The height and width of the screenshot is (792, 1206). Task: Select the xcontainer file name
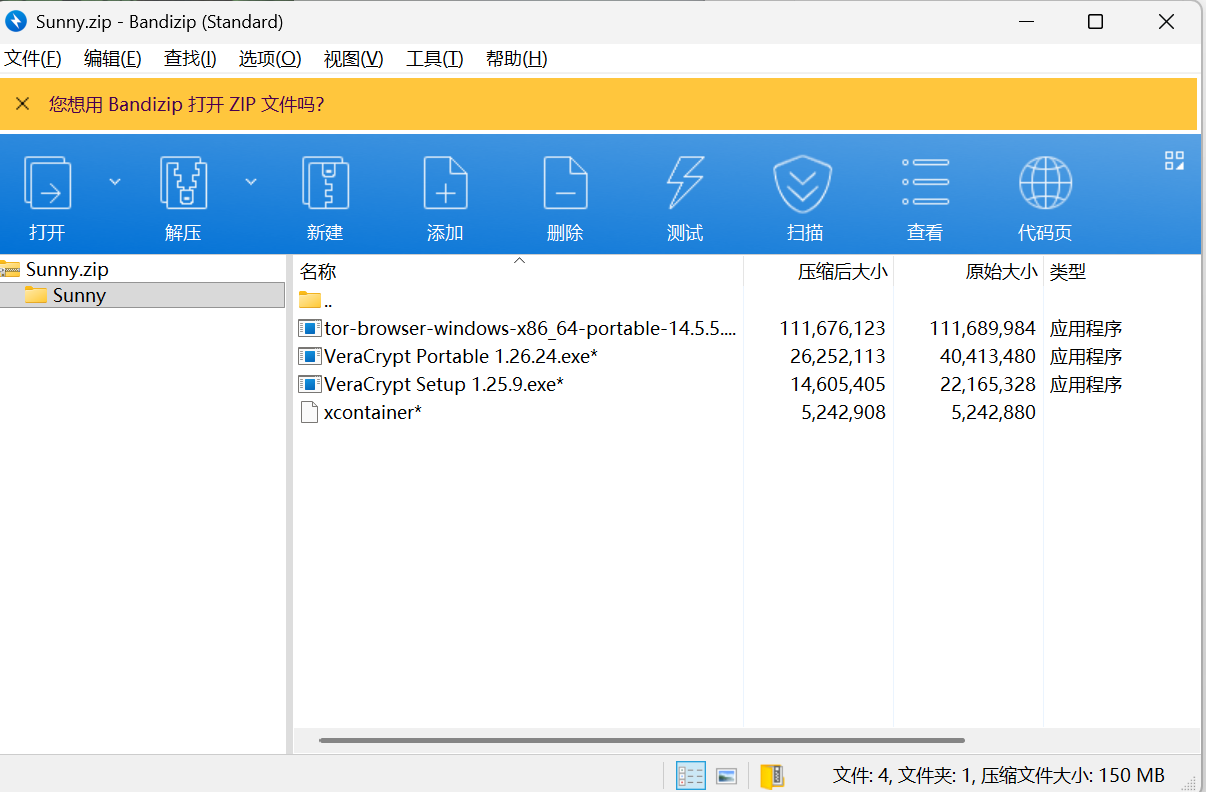point(373,412)
